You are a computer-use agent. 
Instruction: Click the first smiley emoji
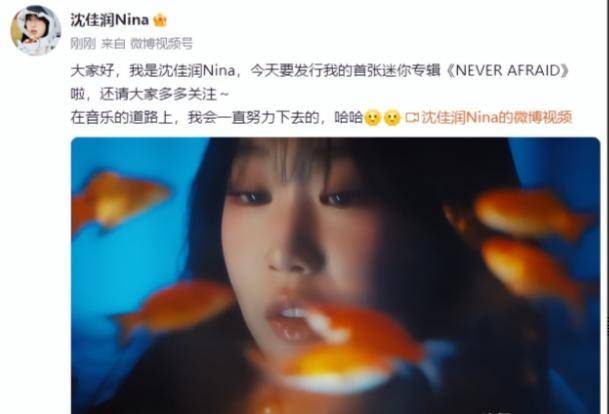(x=372, y=118)
